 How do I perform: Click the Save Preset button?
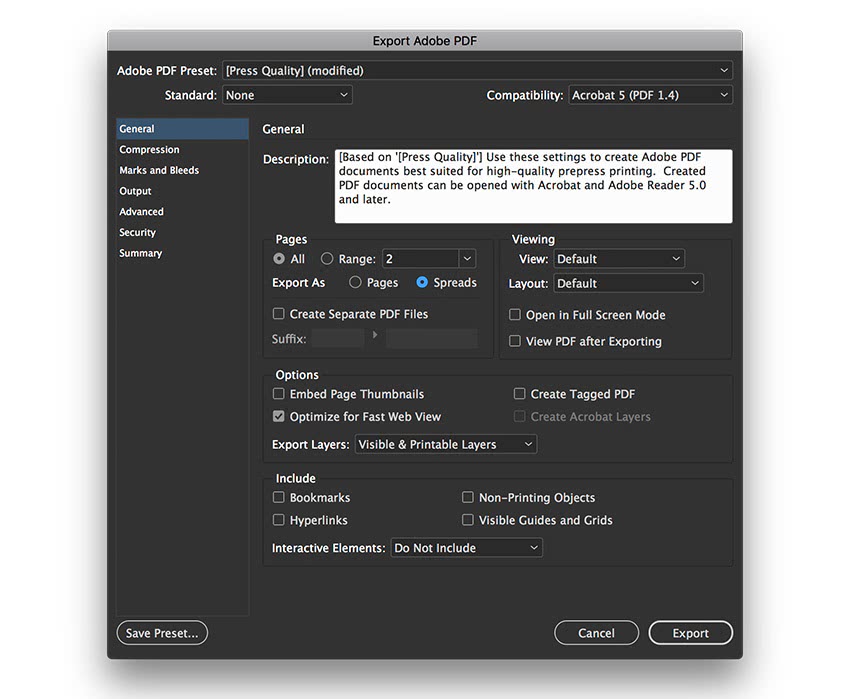coord(162,633)
